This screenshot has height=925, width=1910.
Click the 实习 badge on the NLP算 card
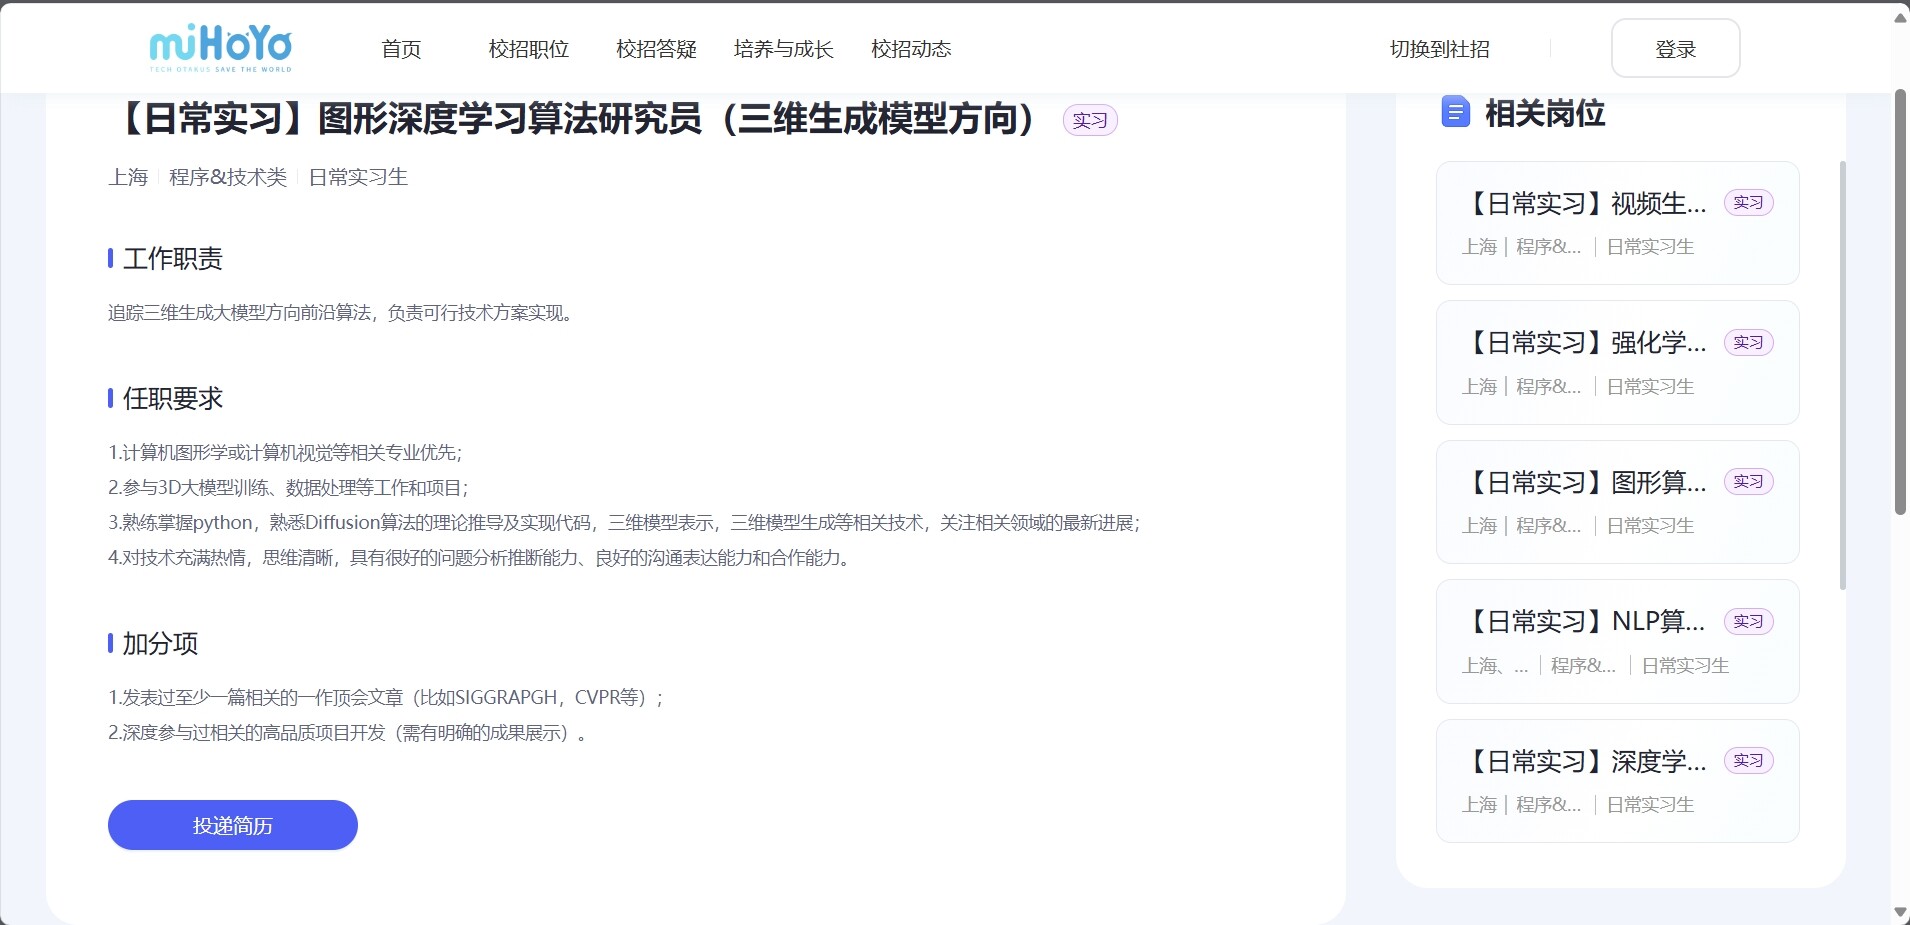click(1748, 622)
